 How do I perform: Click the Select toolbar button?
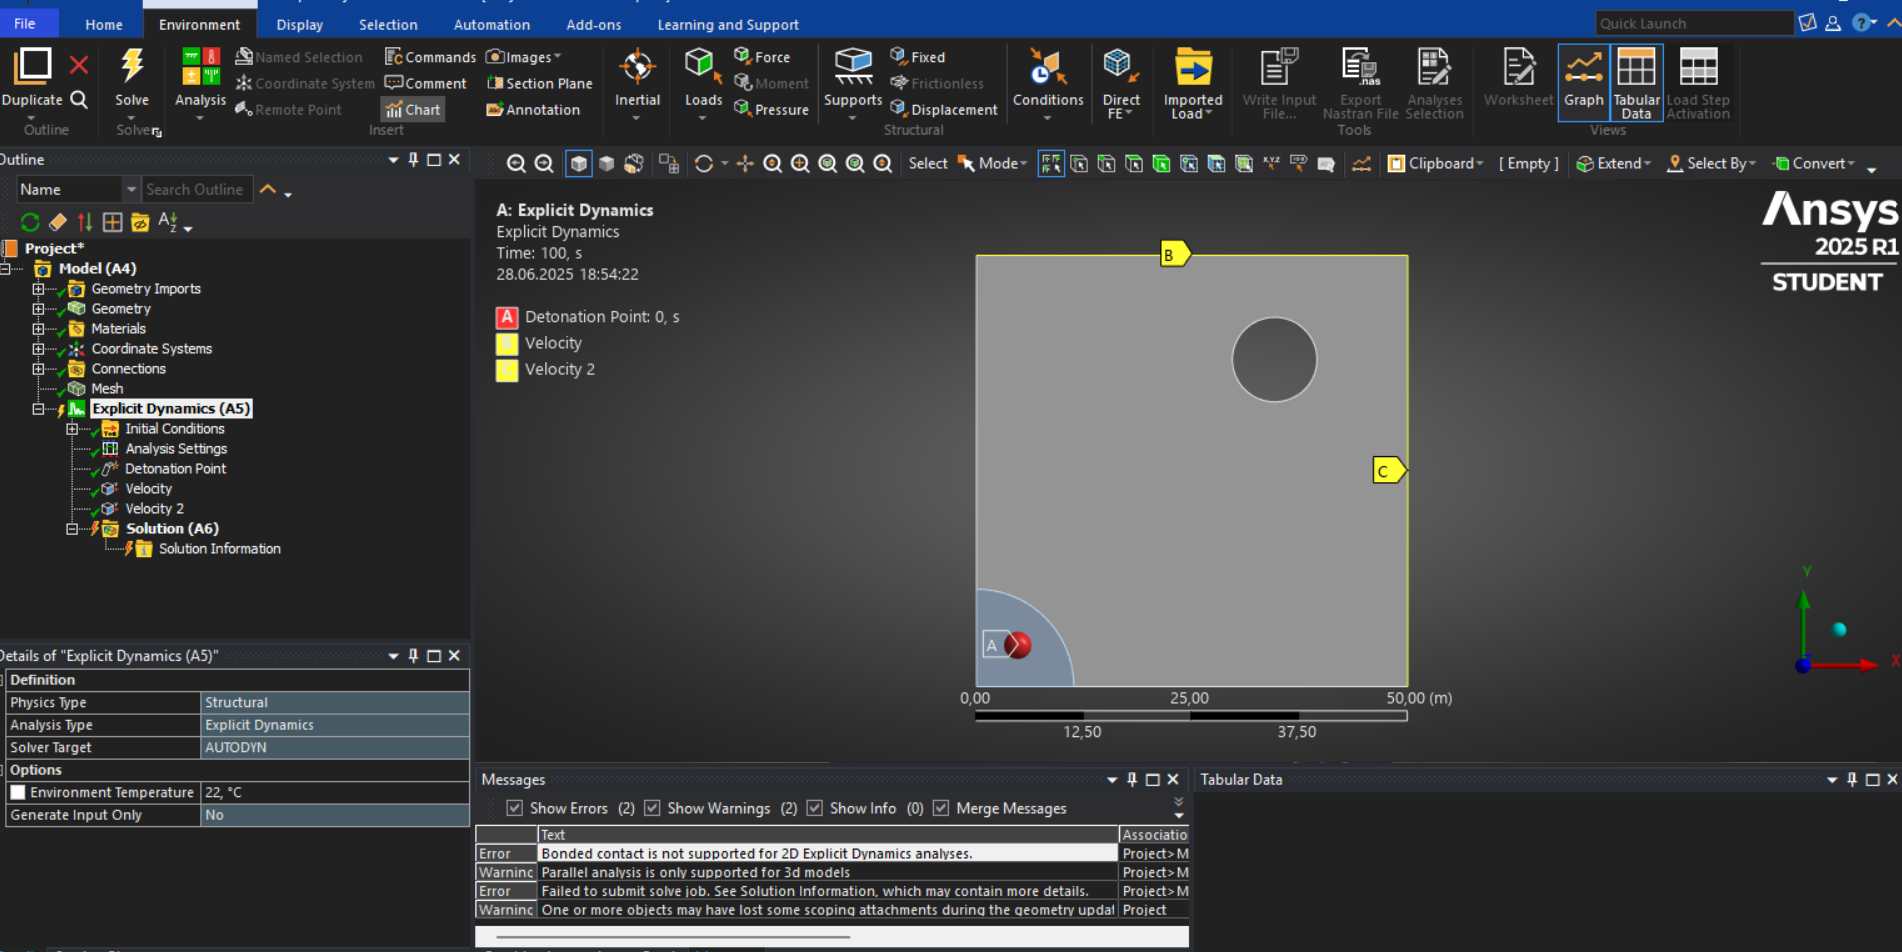click(x=927, y=163)
